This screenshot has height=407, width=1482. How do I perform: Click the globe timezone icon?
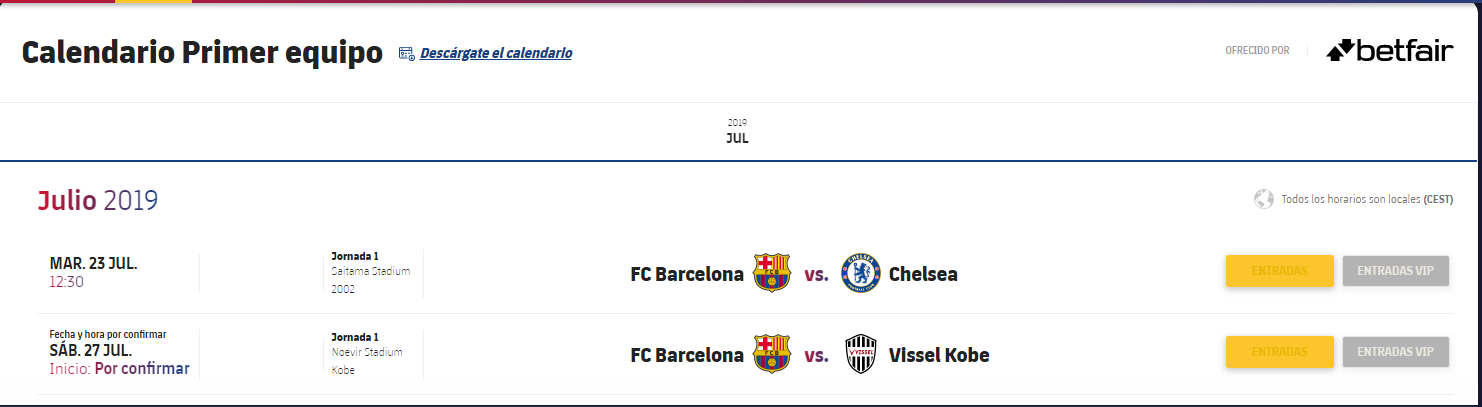point(1264,199)
